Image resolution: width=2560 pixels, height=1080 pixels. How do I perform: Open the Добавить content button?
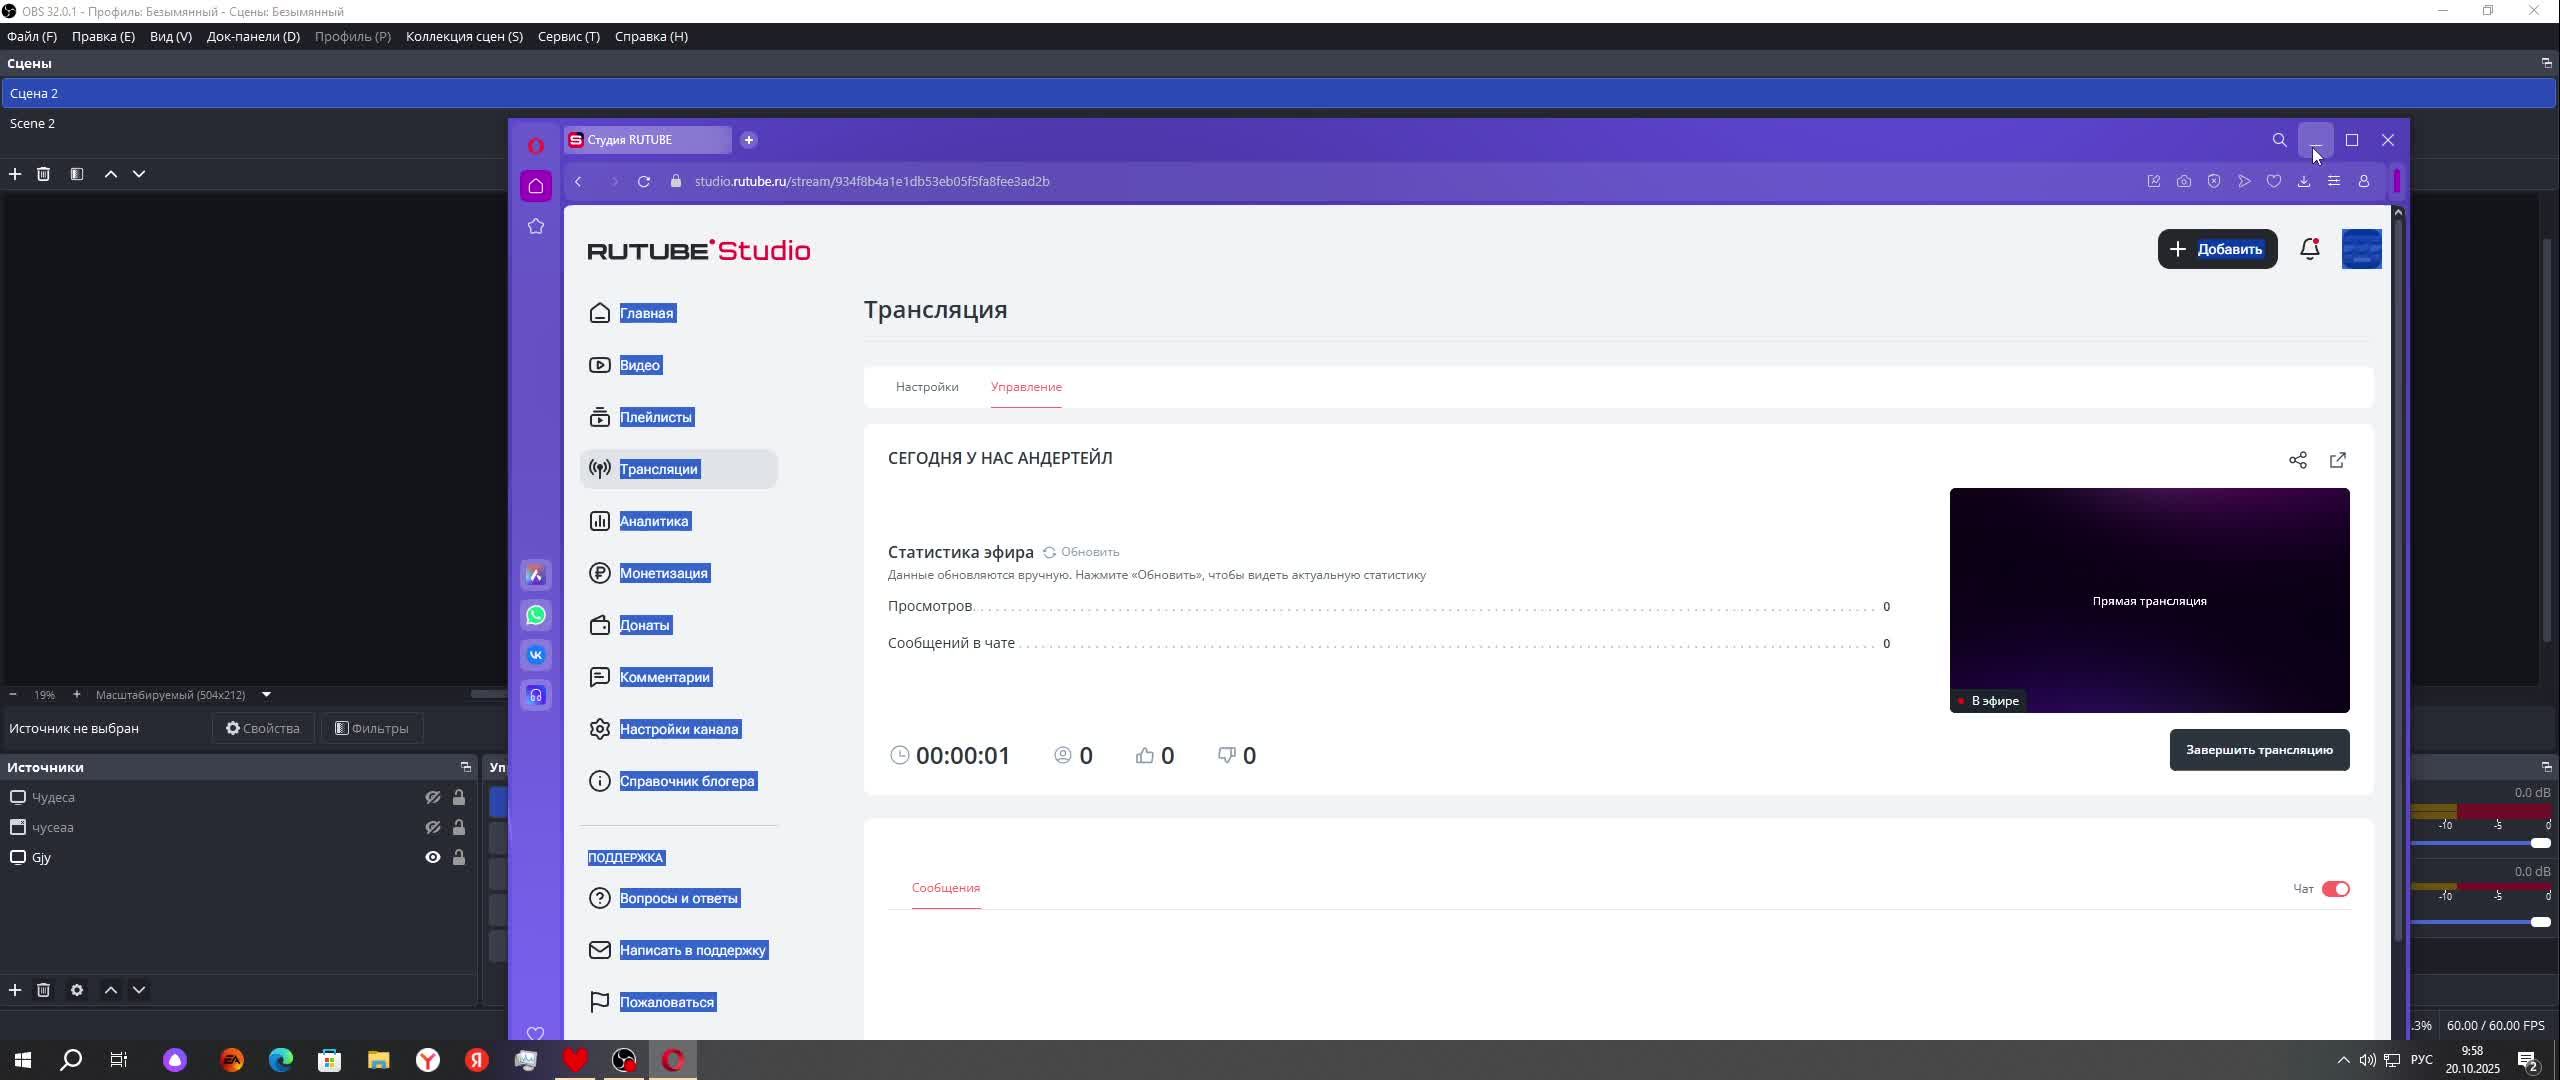(2216, 249)
